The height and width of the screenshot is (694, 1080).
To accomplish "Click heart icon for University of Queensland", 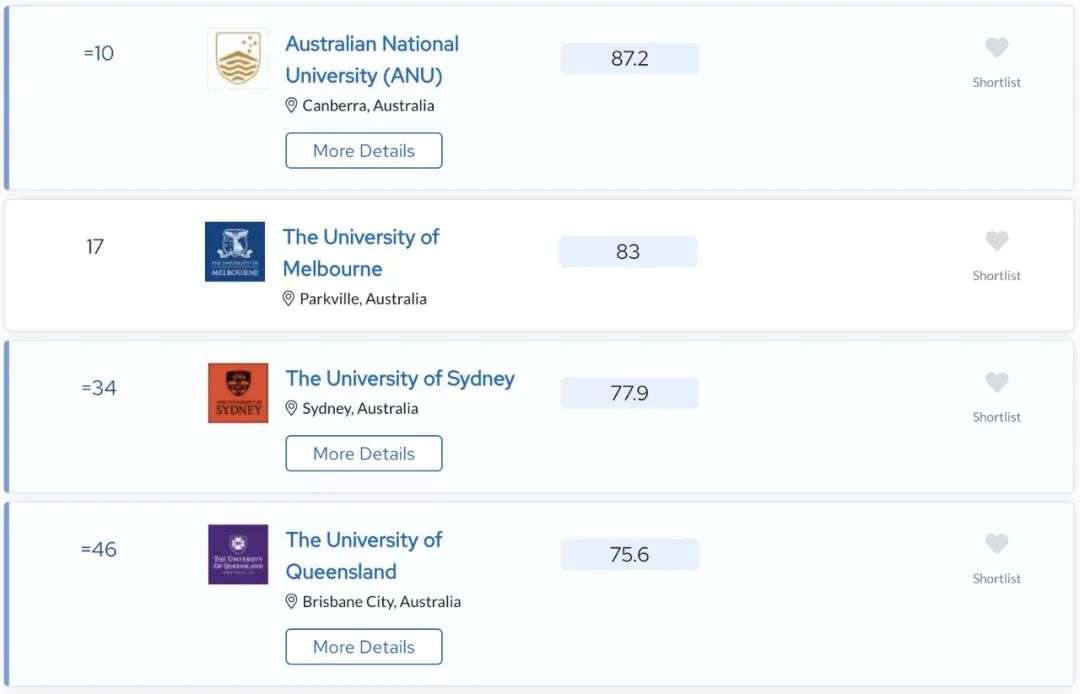I will point(996,544).
